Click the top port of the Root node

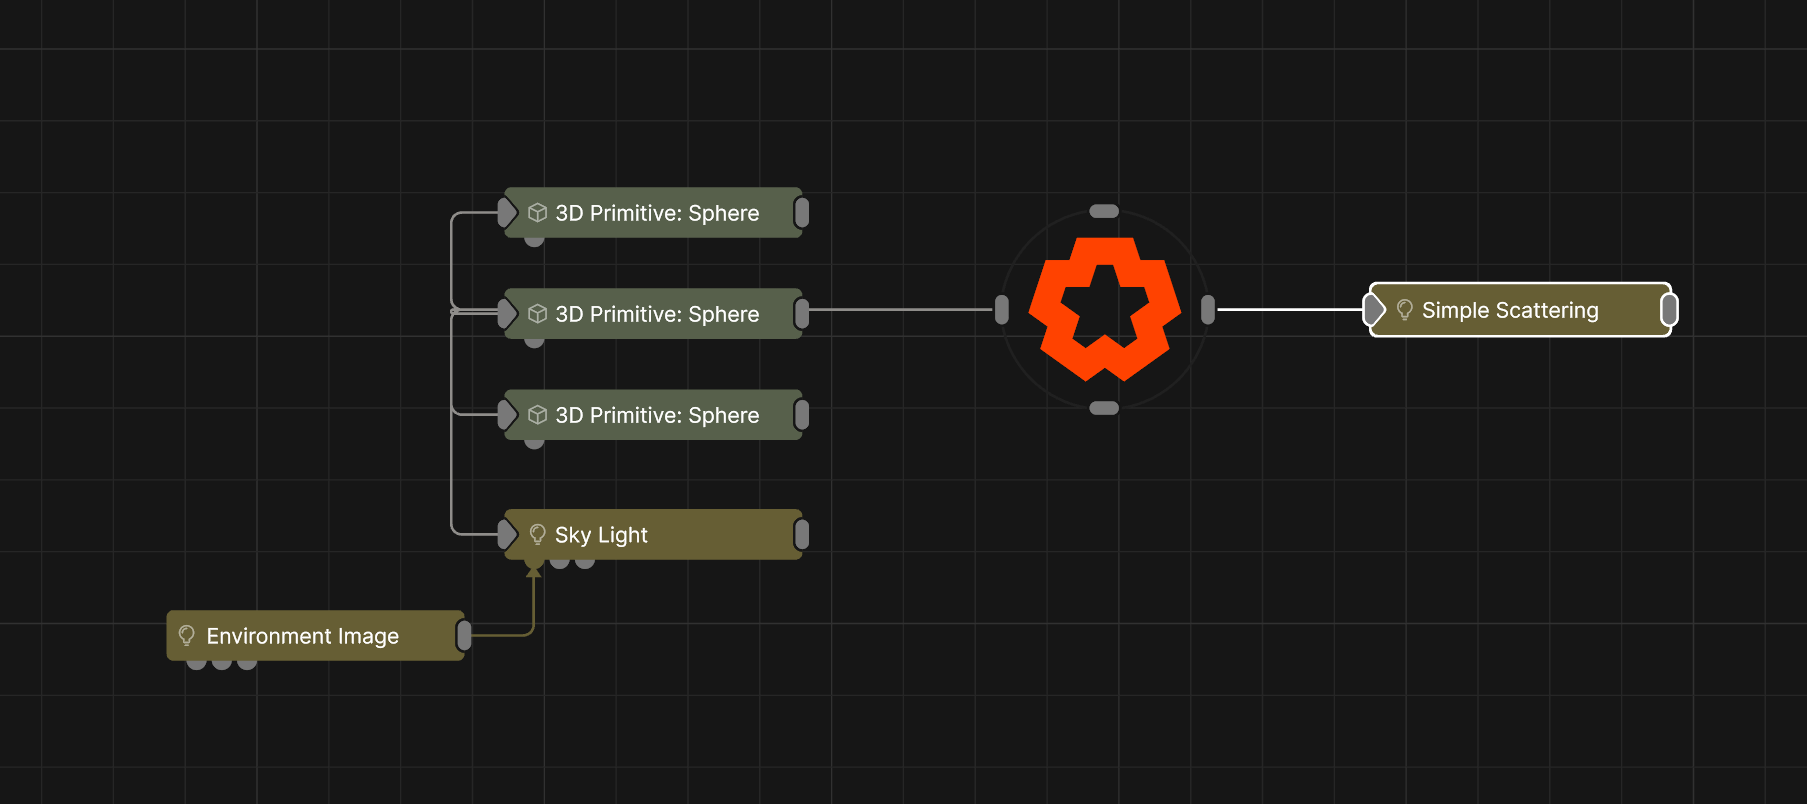(x=1104, y=211)
